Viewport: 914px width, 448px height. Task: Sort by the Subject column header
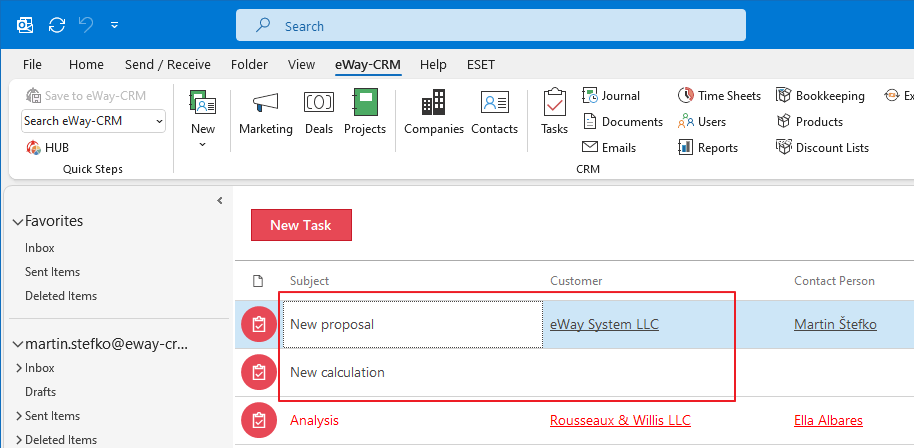[310, 281]
